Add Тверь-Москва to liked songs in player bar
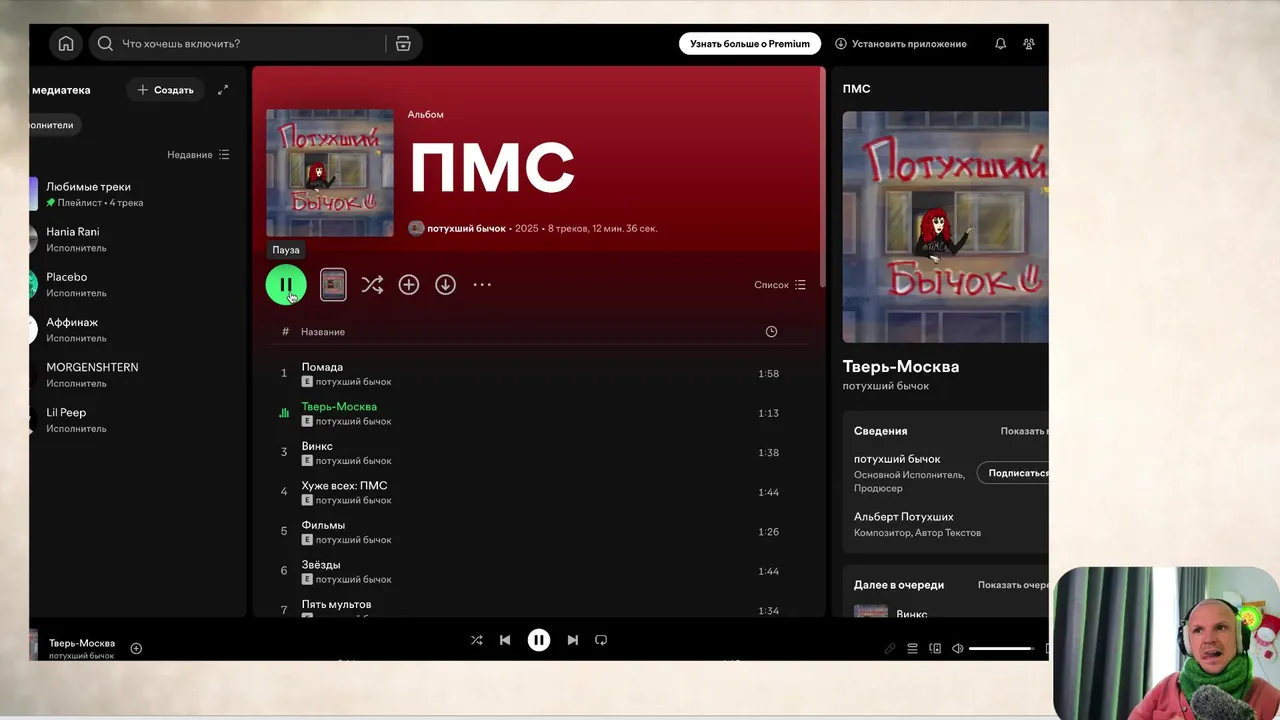This screenshot has height=720, width=1280. tap(136, 648)
